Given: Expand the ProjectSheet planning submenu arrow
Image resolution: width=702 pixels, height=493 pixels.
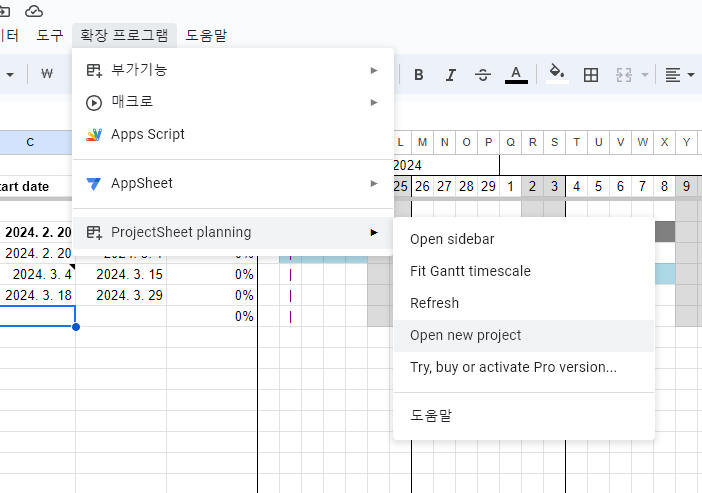Looking at the screenshot, I should (374, 232).
